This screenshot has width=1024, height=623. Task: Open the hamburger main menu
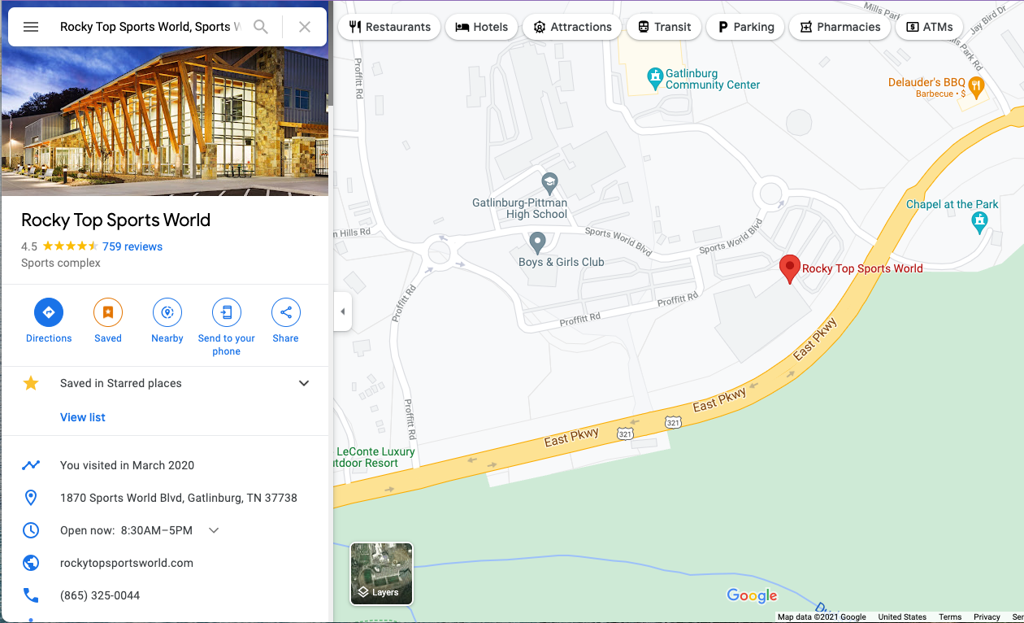pyautogui.click(x=31, y=27)
